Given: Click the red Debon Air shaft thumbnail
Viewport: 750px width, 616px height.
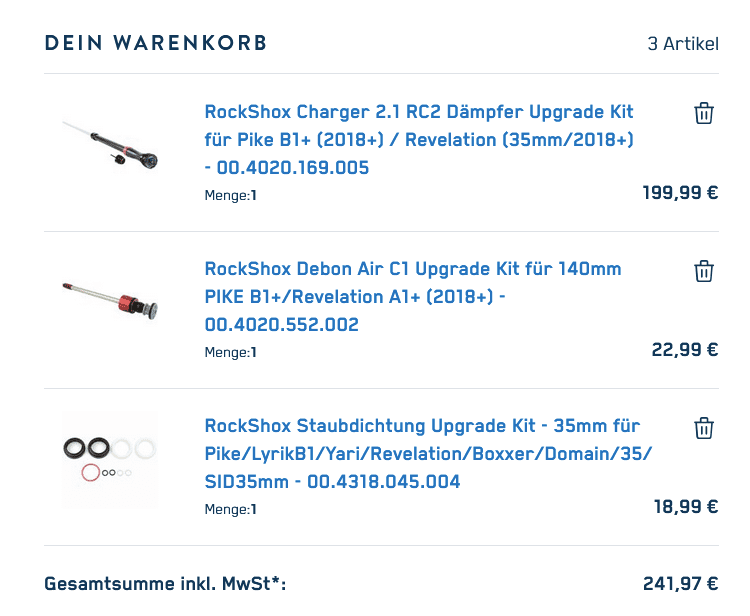Looking at the screenshot, I should [x=110, y=301].
